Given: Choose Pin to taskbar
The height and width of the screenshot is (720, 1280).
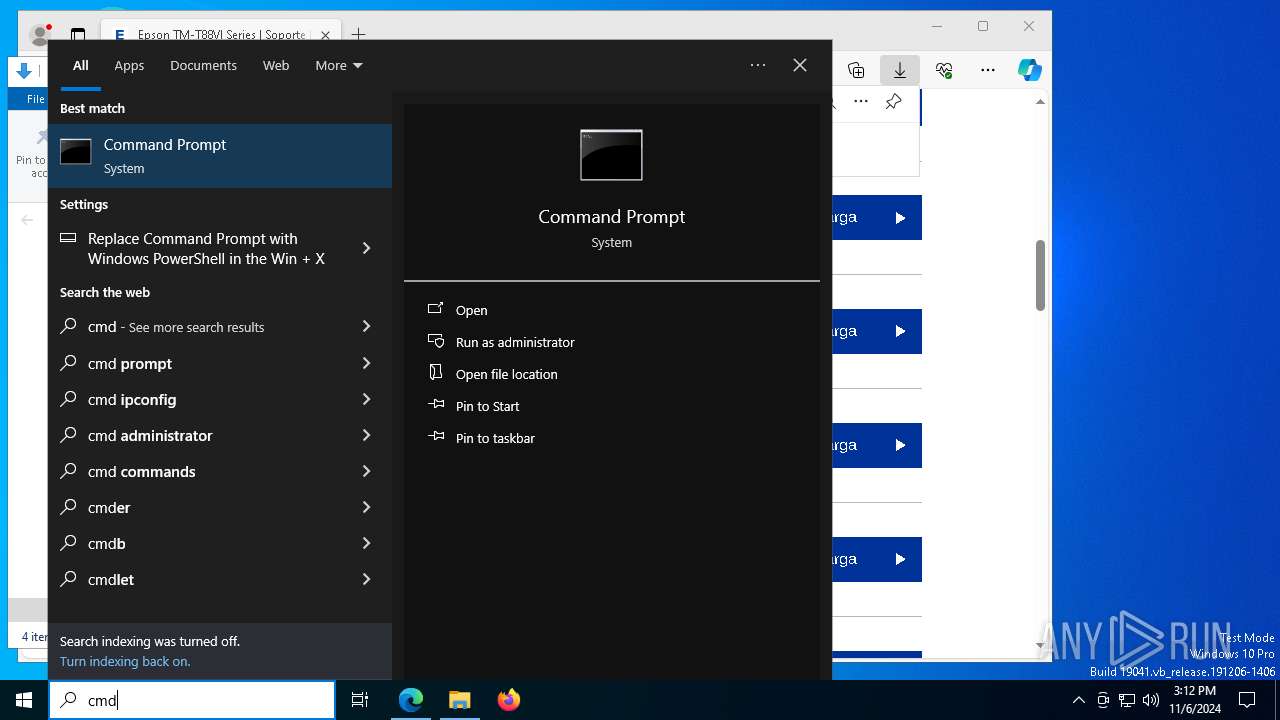Looking at the screenshot, I should pyautogui.click(x=495, y=438).
